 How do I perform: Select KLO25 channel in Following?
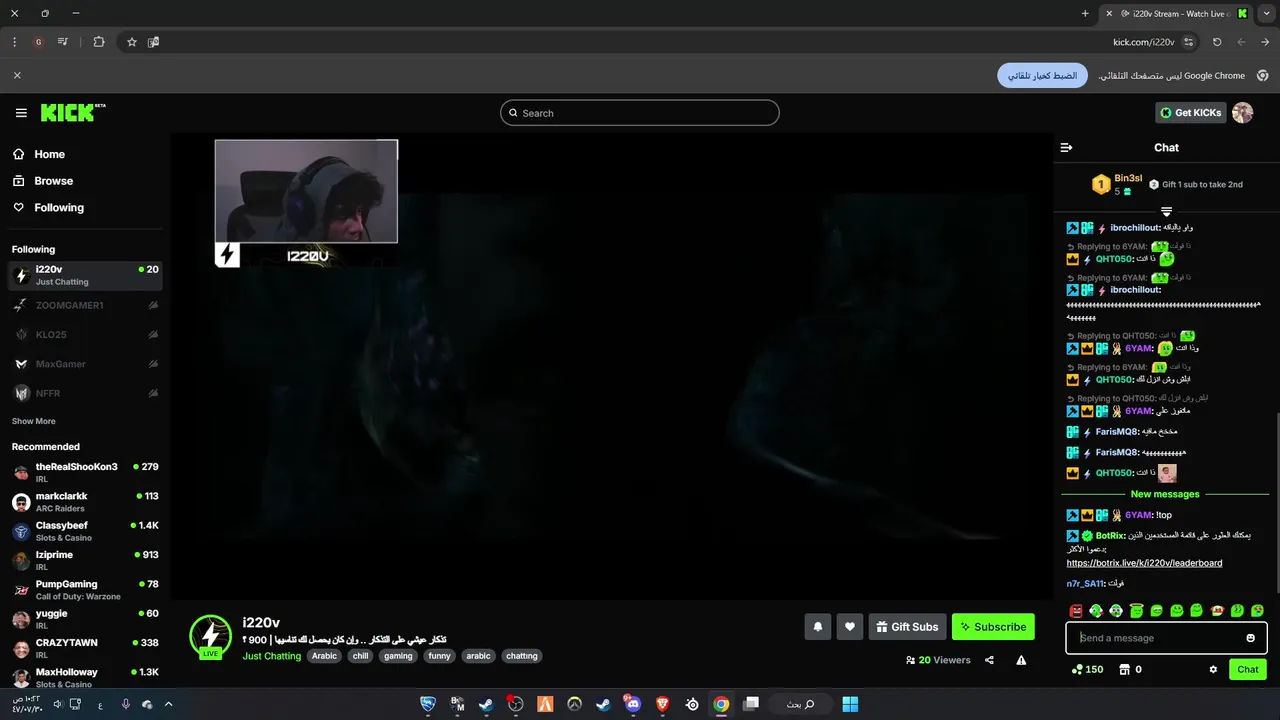click(x=85, y=335)
